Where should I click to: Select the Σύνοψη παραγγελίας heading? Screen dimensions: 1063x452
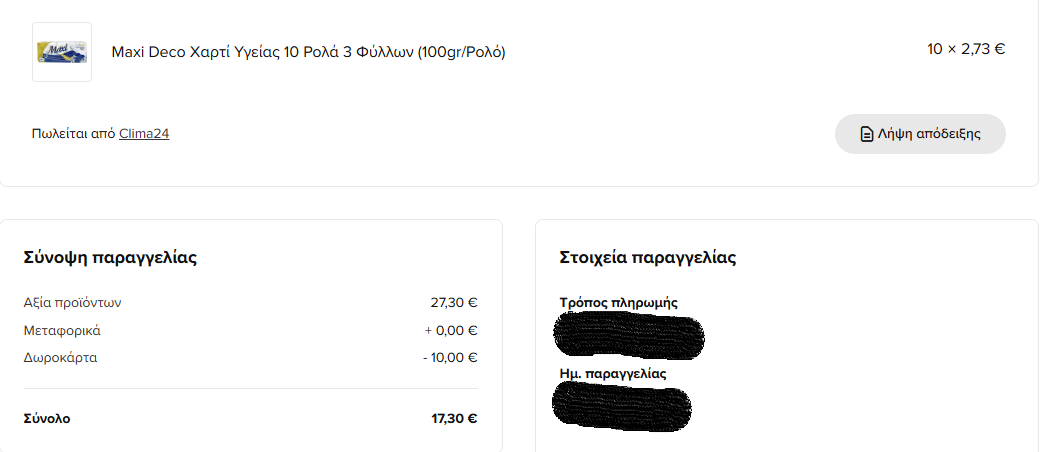click(110, 258)
